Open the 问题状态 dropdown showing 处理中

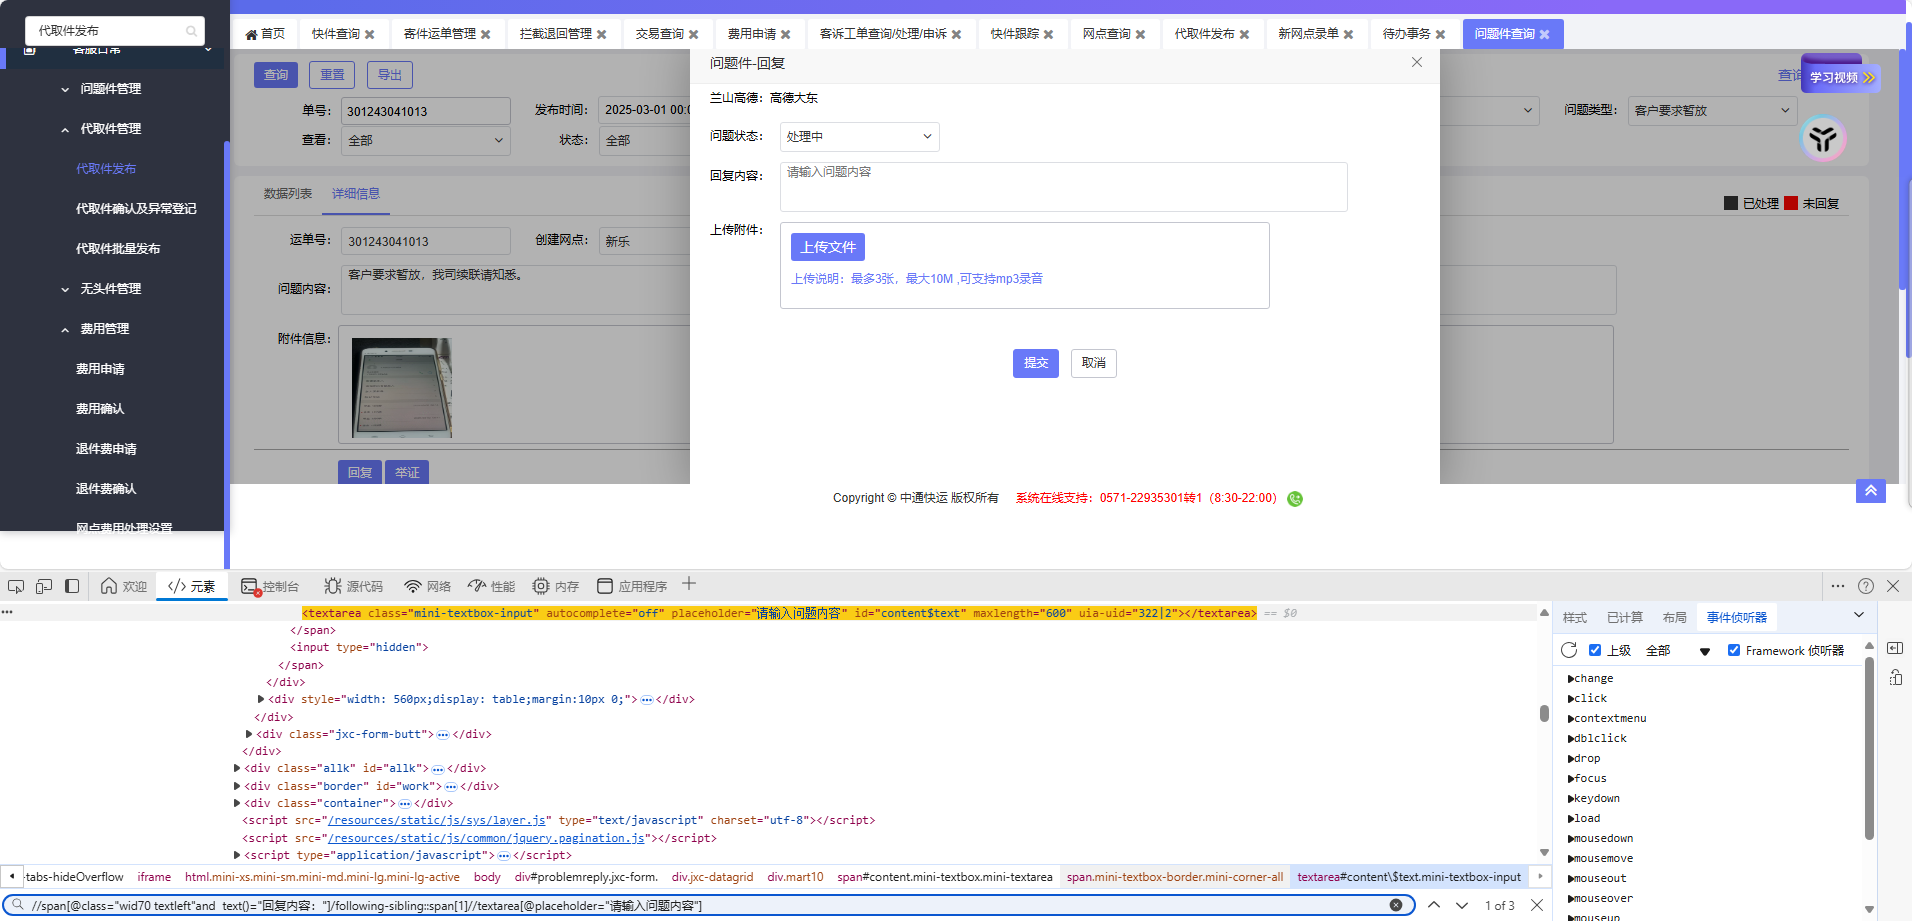point(859,137)
